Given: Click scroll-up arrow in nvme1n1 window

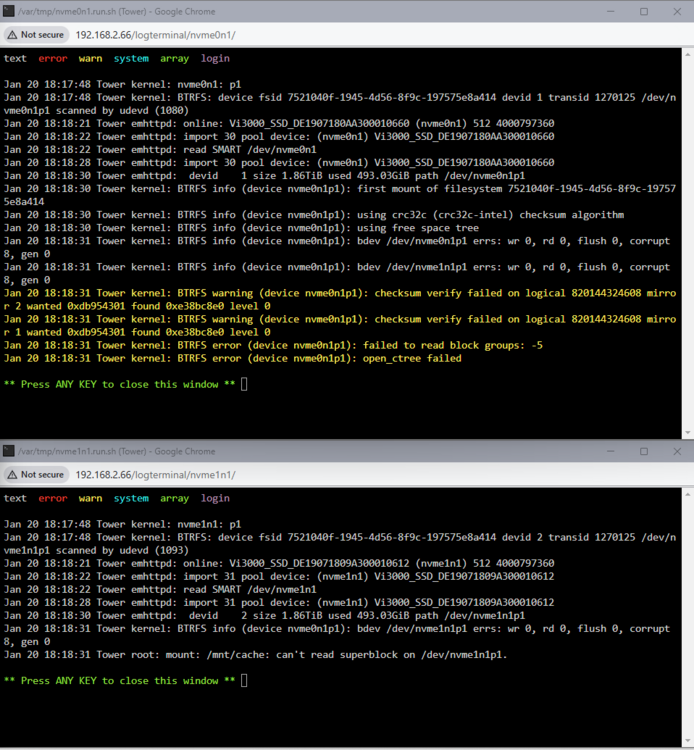Looking at the screenshot, I should click(688, 494).
